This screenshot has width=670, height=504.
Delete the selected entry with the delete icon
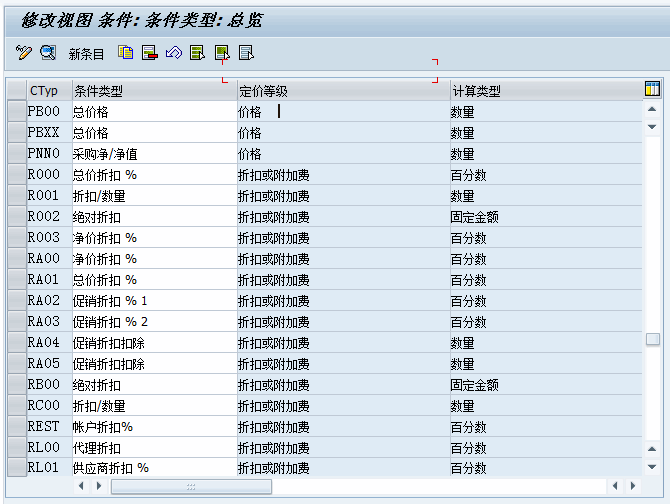(150, 53)
